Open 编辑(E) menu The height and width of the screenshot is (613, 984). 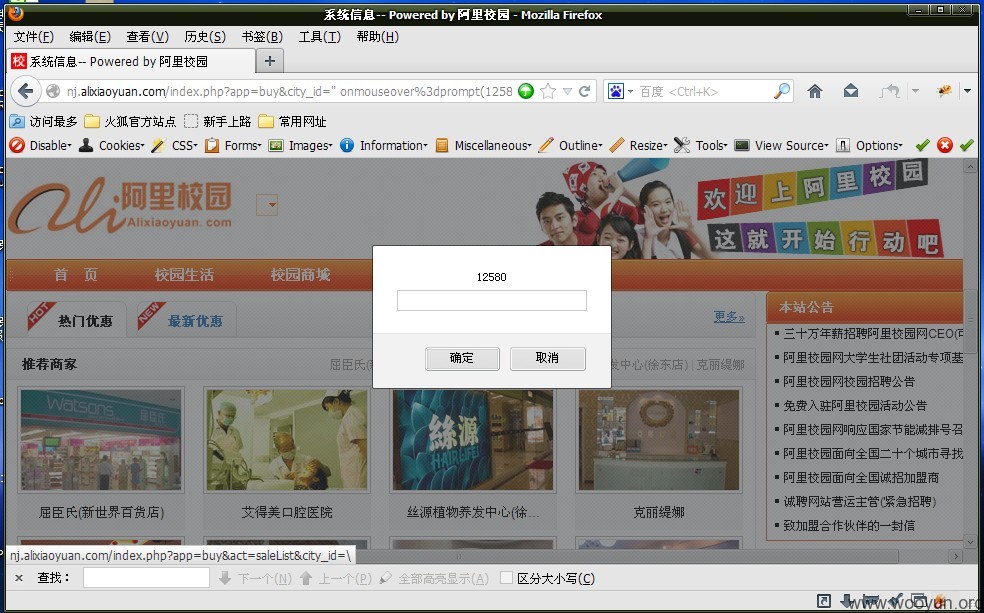(90, 37)
